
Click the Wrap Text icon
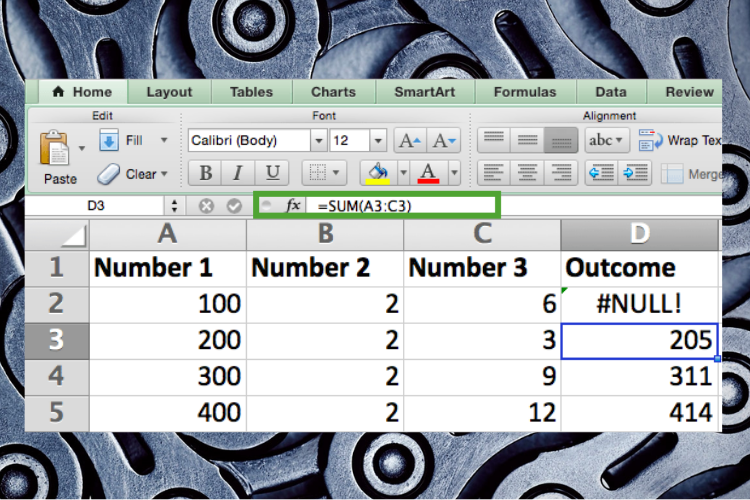tap(650, 140)
